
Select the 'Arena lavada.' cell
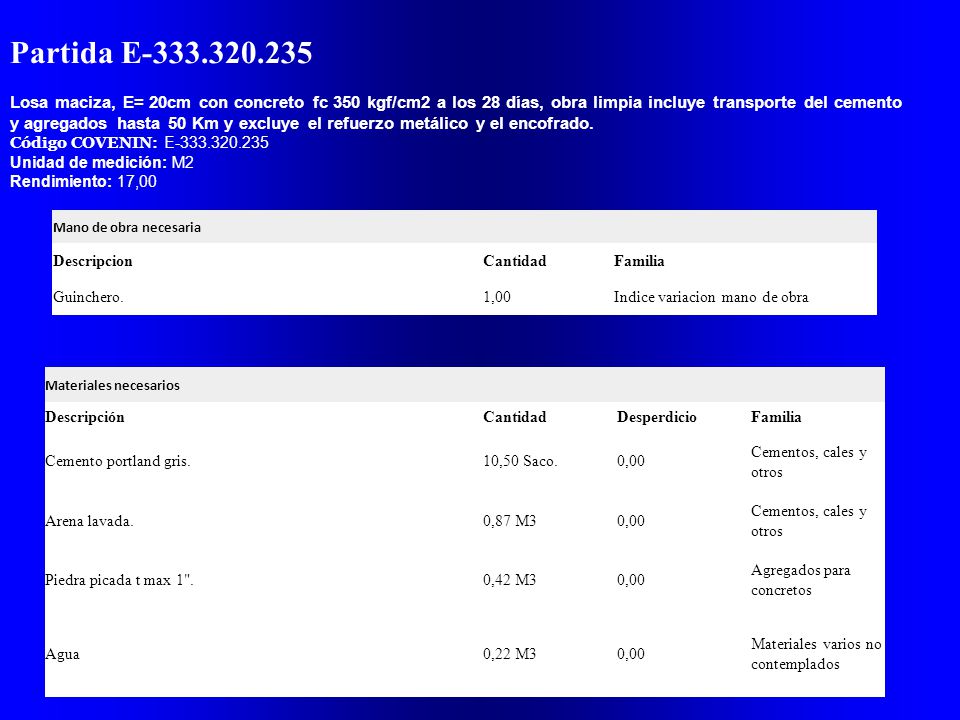click(89, 521)
